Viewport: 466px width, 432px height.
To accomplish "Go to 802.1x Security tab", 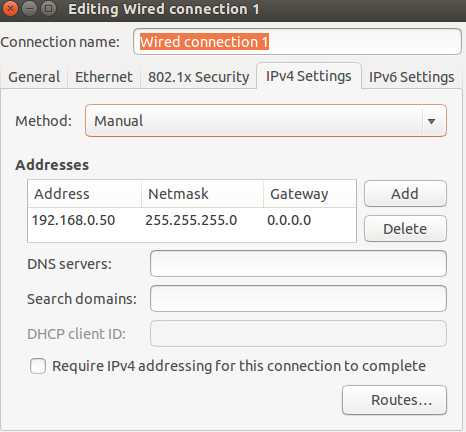I will [x=199, y=77].
